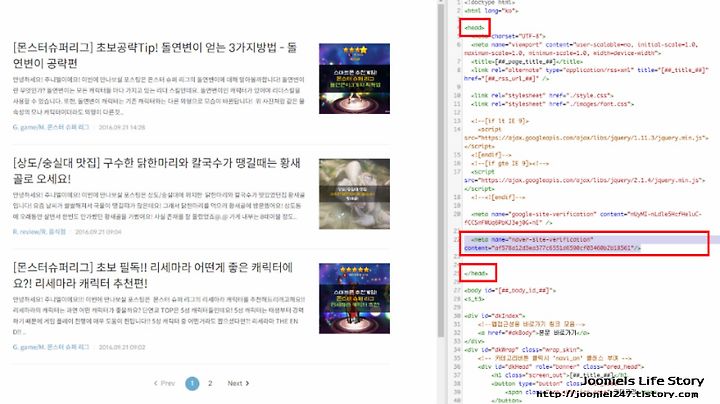The image size is (720, 404).
Task: Click the title [##_page_title_##] code line
Action: click(527, 62)
